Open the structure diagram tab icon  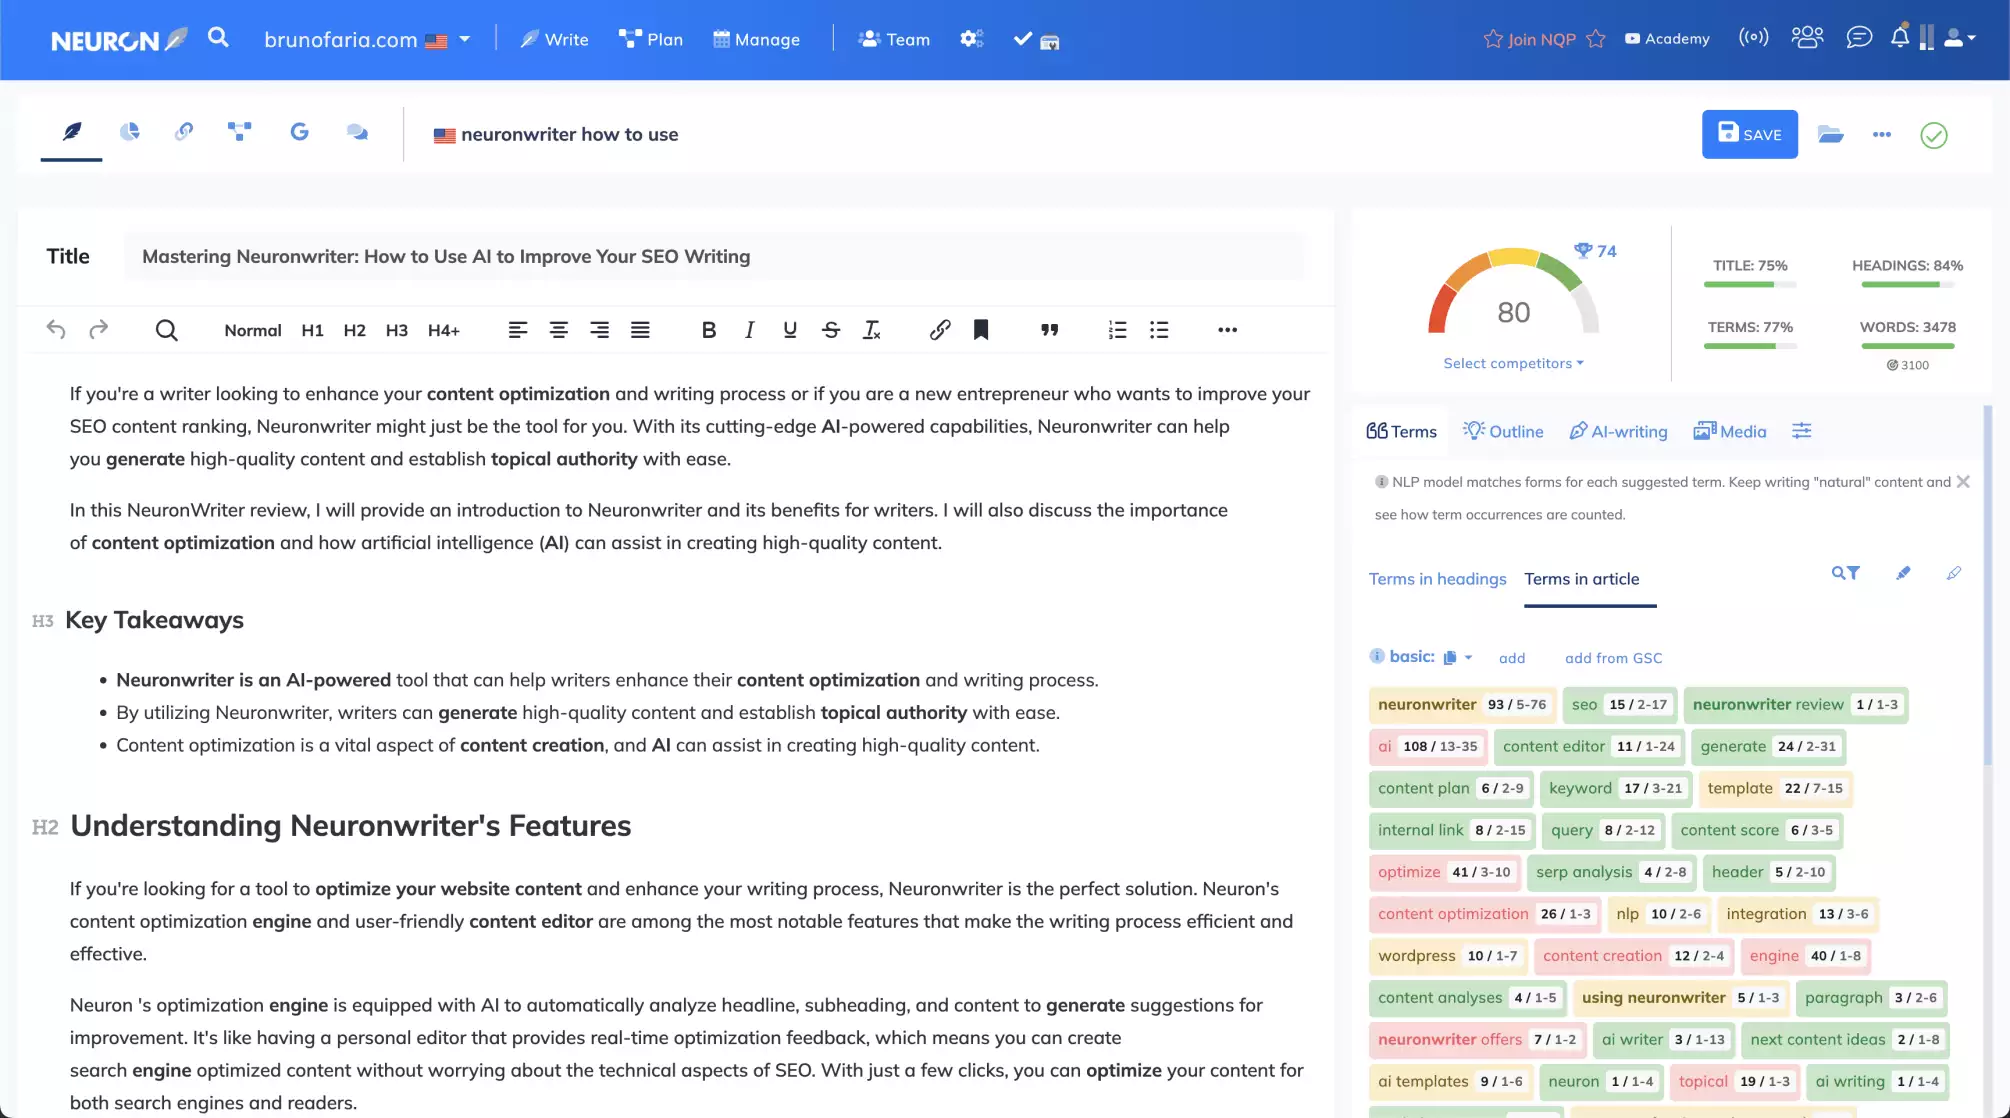click(239, 132)
